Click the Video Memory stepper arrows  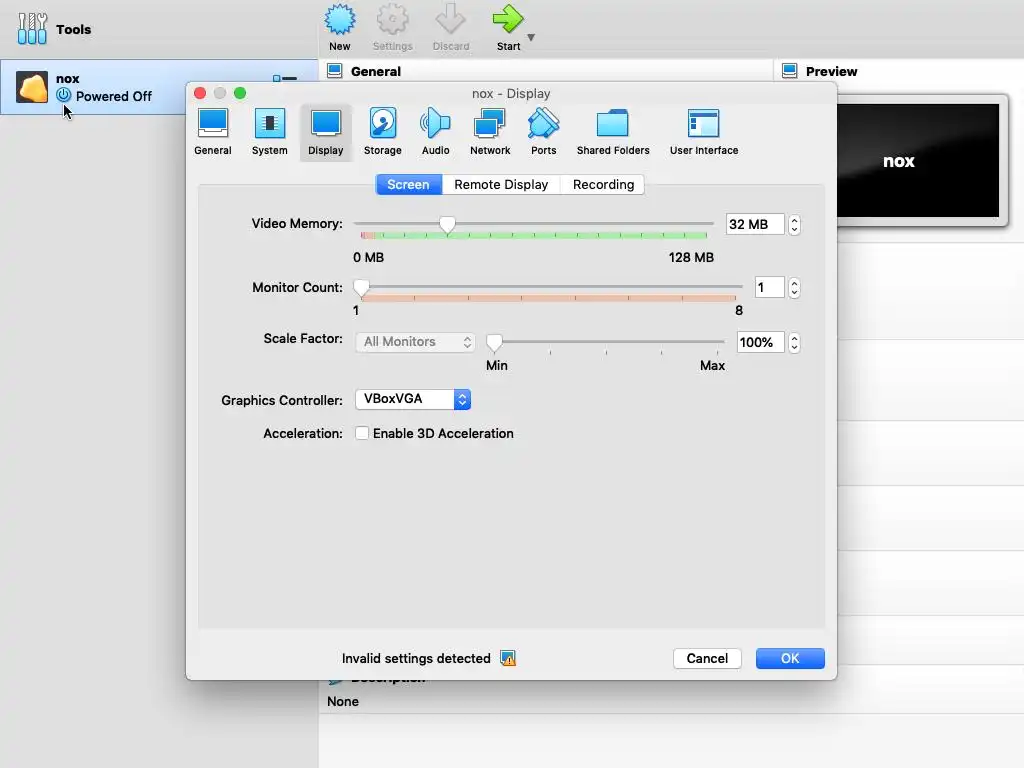(x=794, y=224)
